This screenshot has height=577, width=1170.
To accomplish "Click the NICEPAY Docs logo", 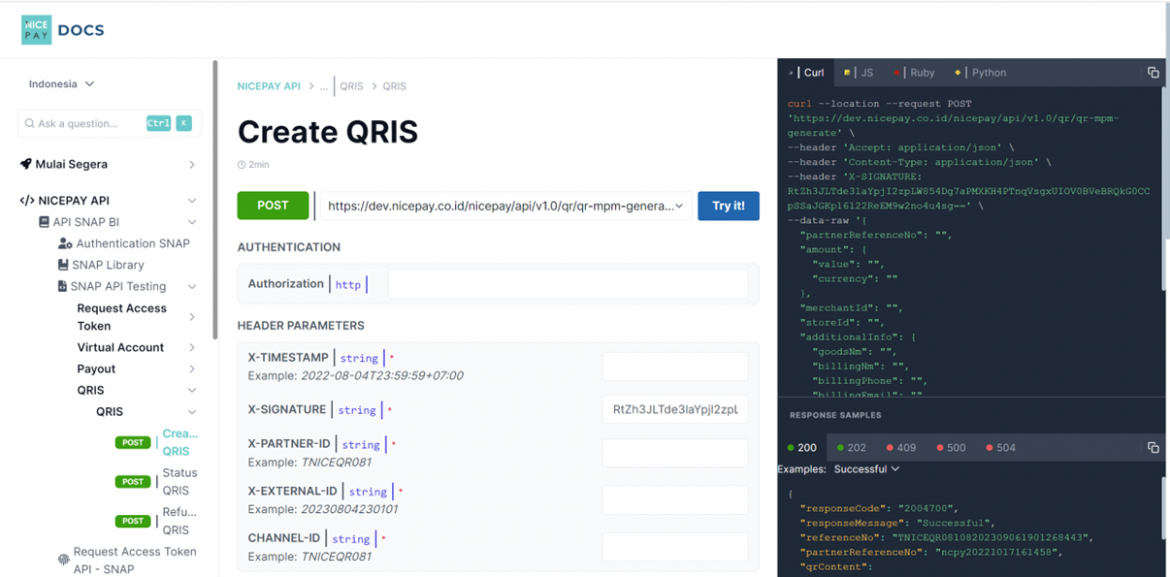I will pos(62,30).
